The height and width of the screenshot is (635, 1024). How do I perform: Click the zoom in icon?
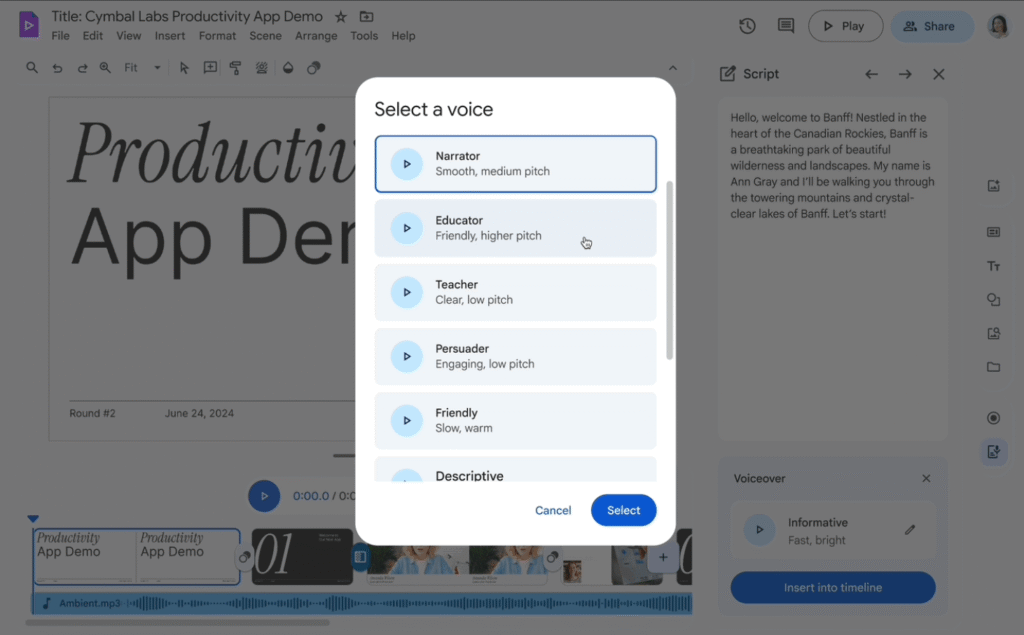pyautogui.click(x=105, y=67)
